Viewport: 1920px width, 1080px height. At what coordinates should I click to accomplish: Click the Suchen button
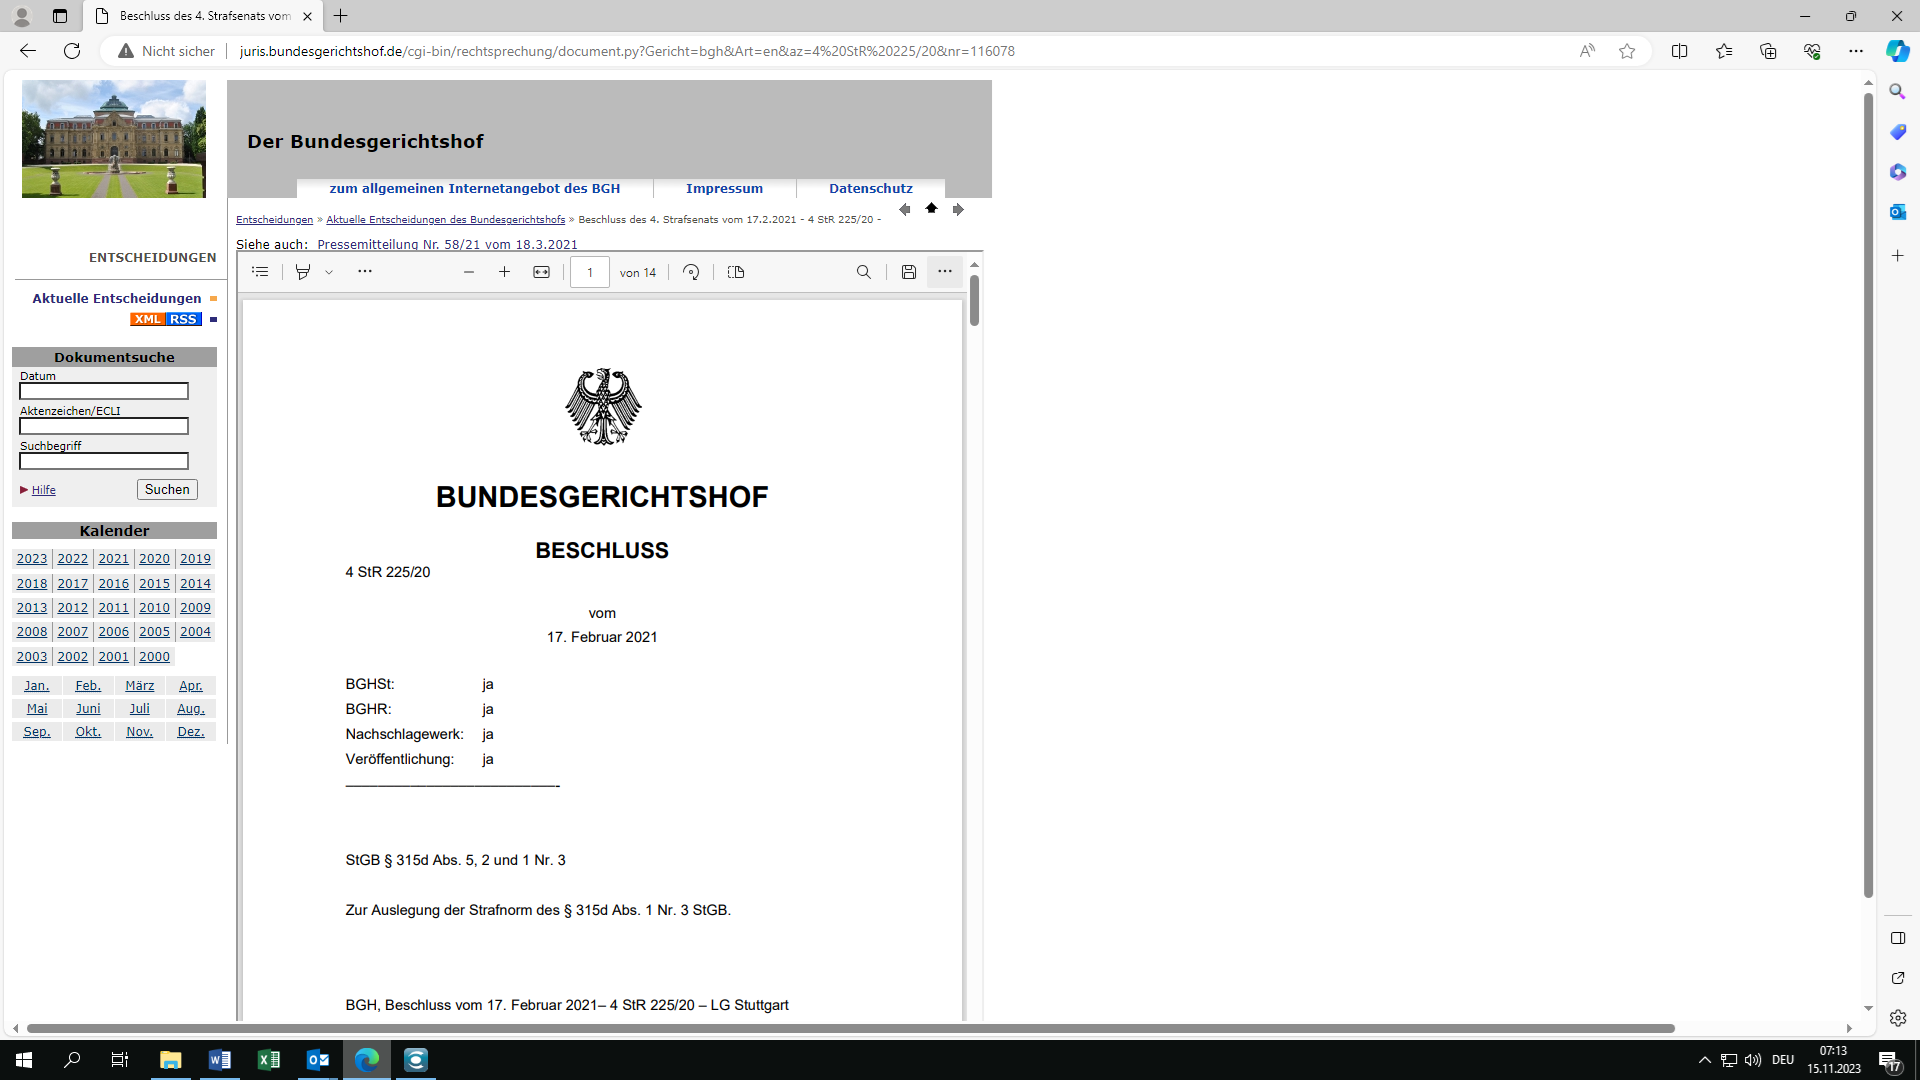[x=167, y=489]
